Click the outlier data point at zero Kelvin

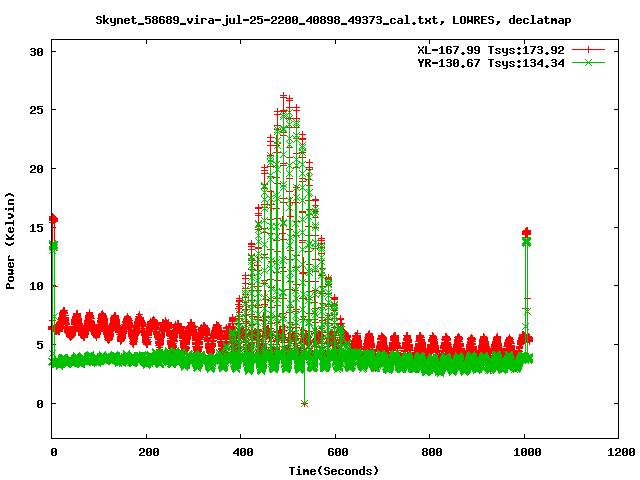click(x=304, y=404)
